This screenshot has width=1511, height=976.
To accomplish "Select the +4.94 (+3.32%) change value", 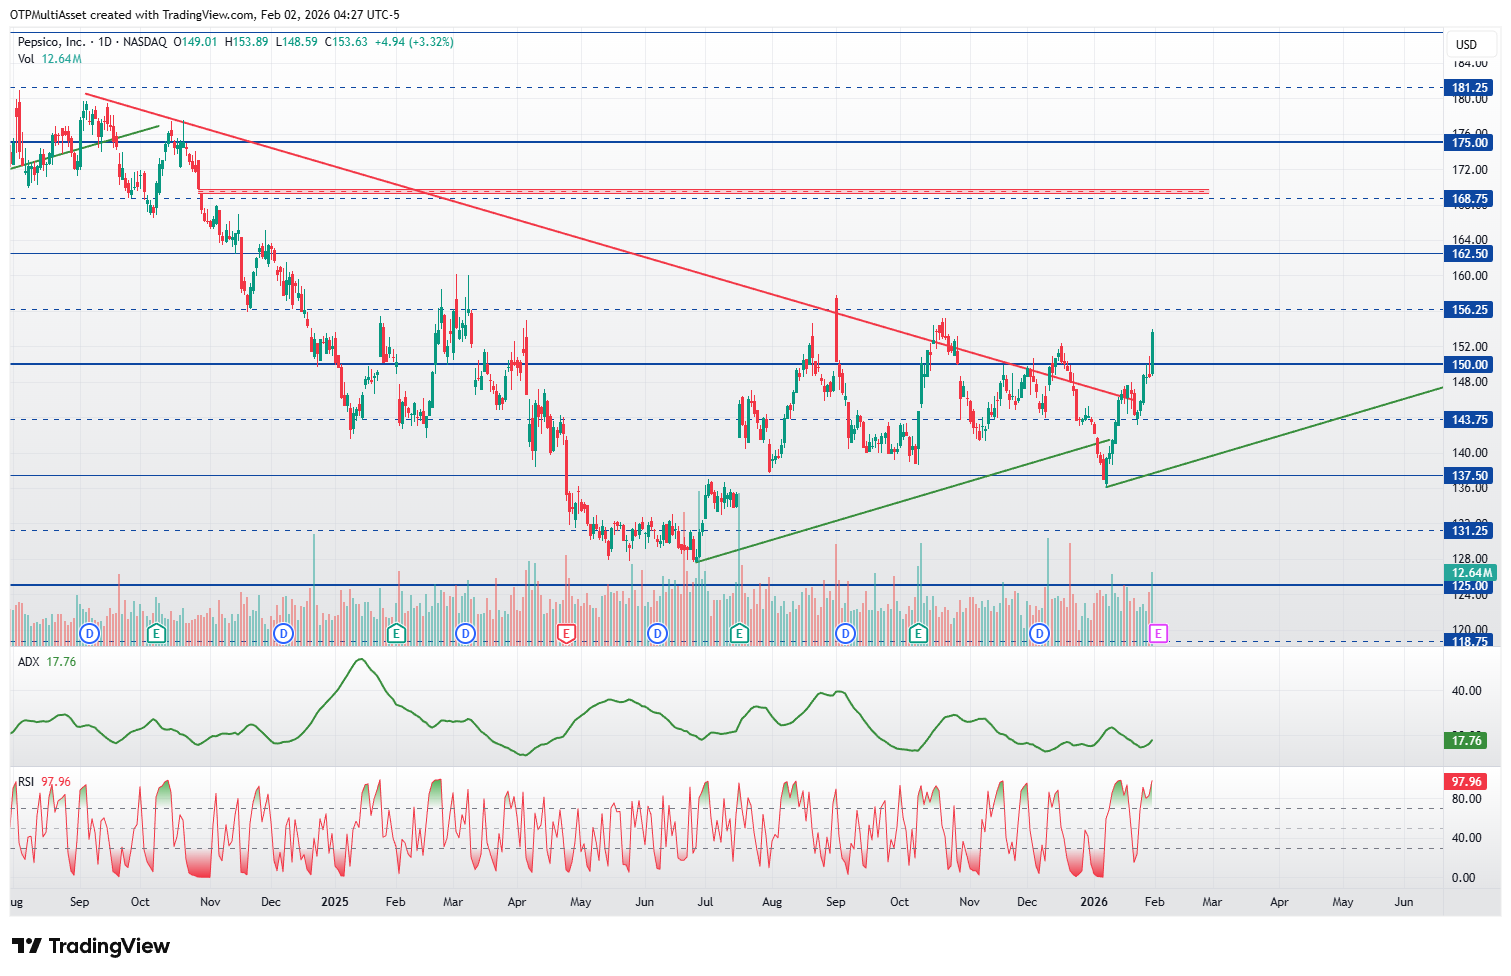I will click(414, 42).
